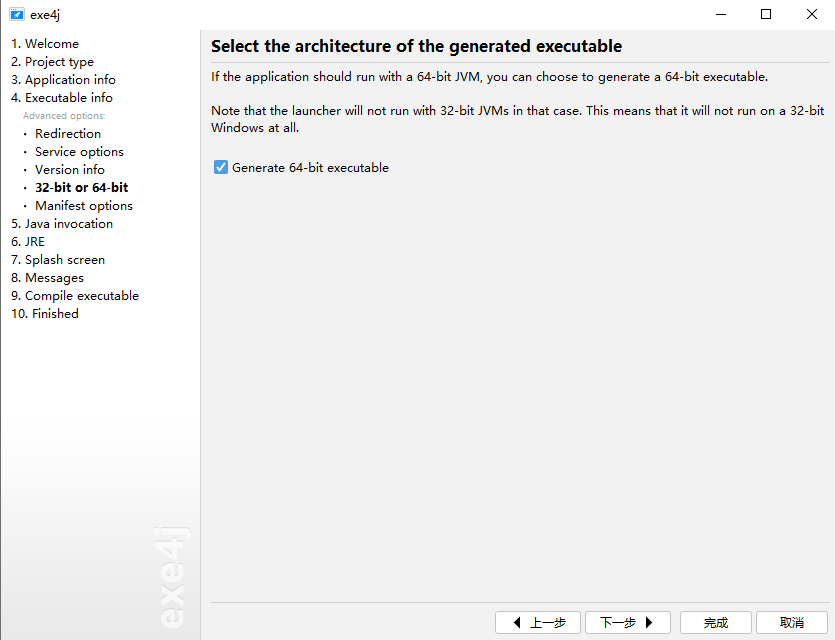The image size is (835, 640).
Task: Open the Project type step
Action: click(x=52, y=62)
